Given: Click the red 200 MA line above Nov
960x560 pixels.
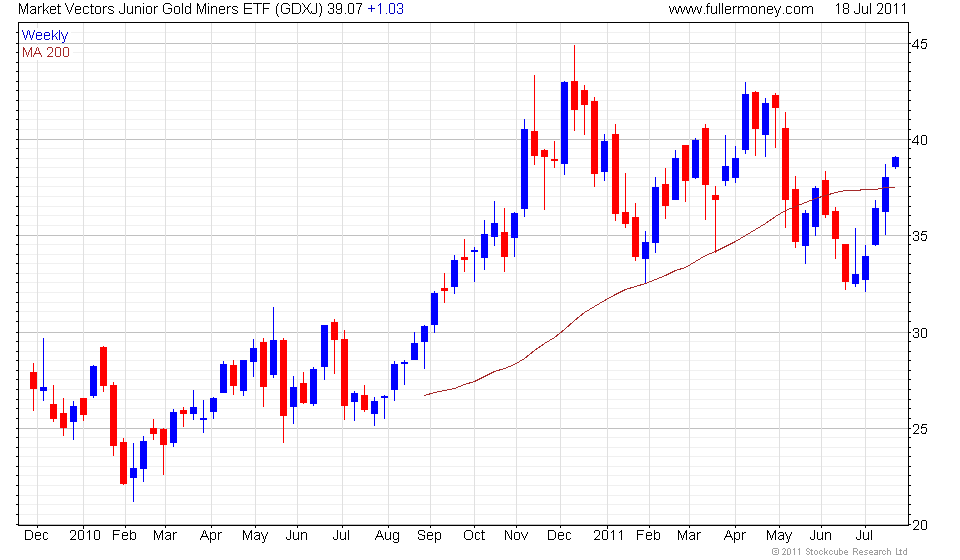Looking at the screenshot, I should pyautogui.click(x=516, y=362).
